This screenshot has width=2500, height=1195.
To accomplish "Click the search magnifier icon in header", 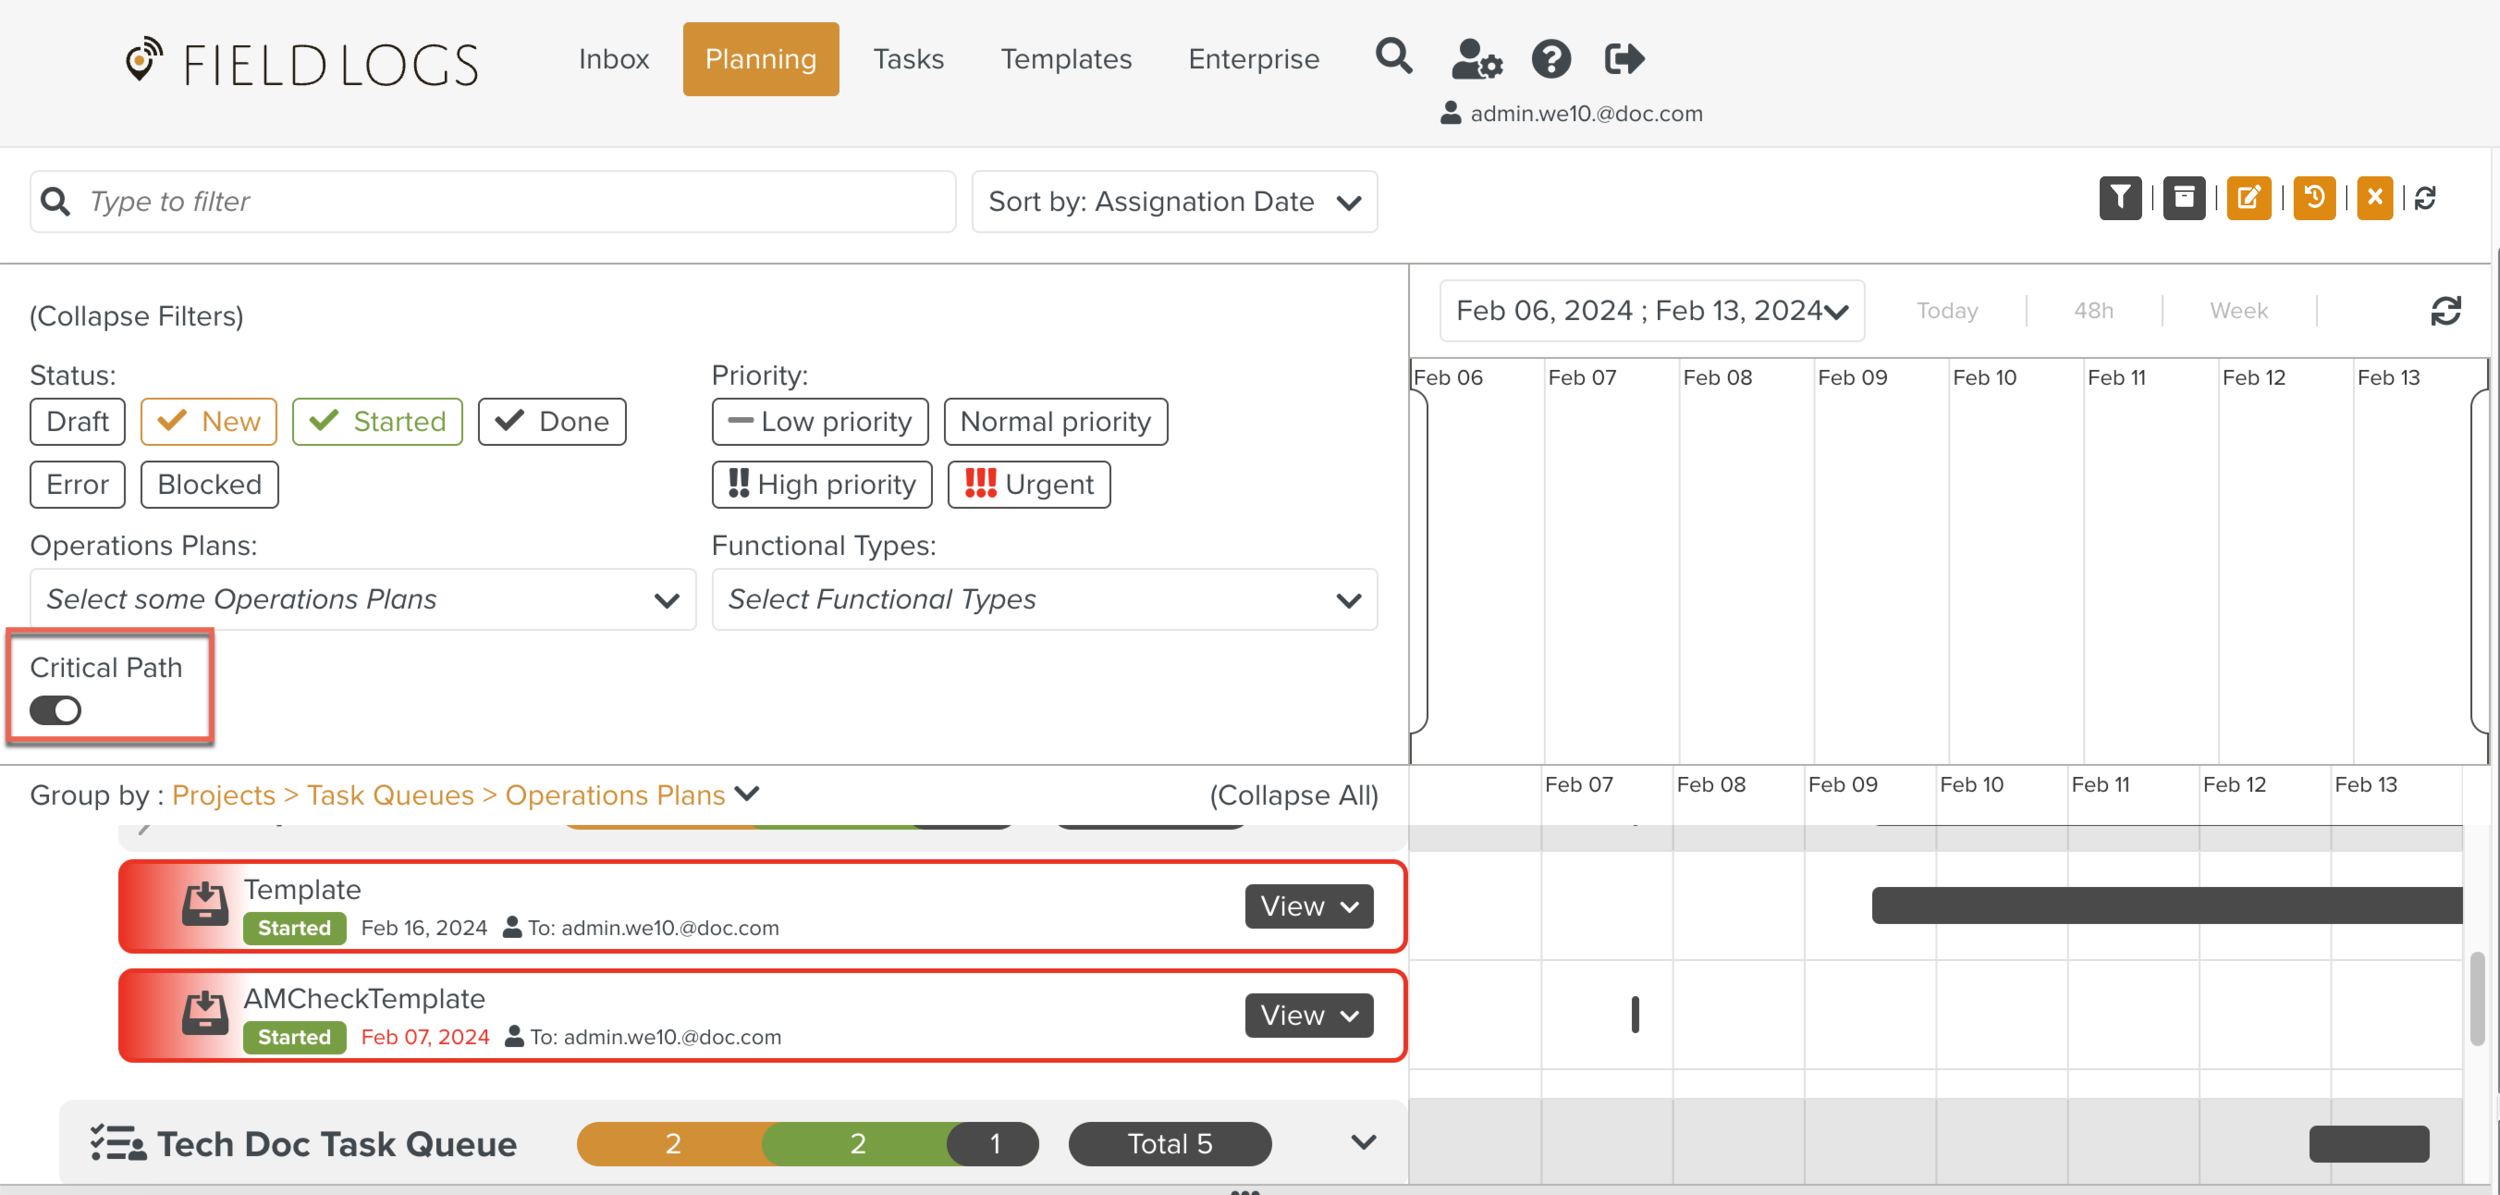I will pyautogui.click(x=1393, y=57).
